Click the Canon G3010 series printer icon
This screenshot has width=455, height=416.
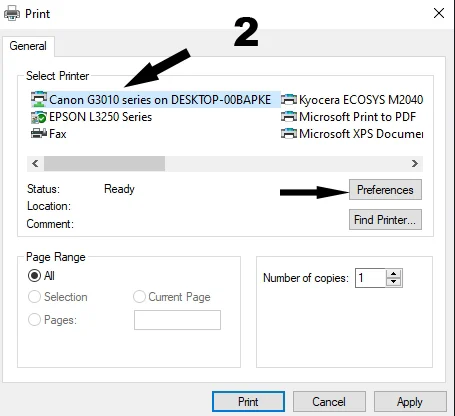(x=39, y=99)
